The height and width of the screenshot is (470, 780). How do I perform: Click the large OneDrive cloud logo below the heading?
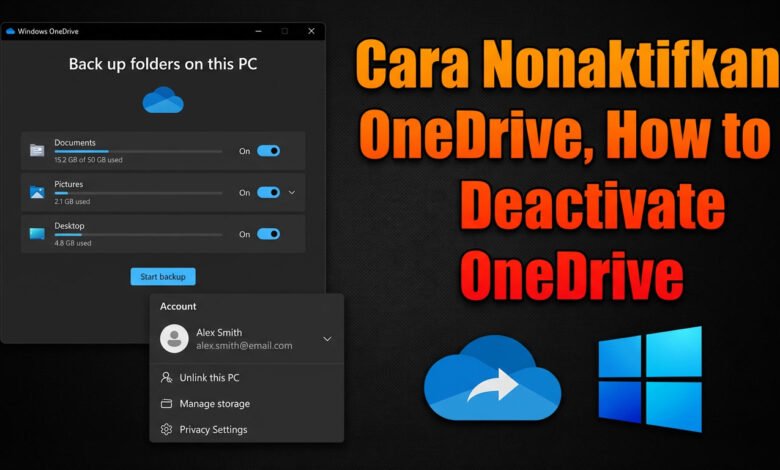pos(163,100)
